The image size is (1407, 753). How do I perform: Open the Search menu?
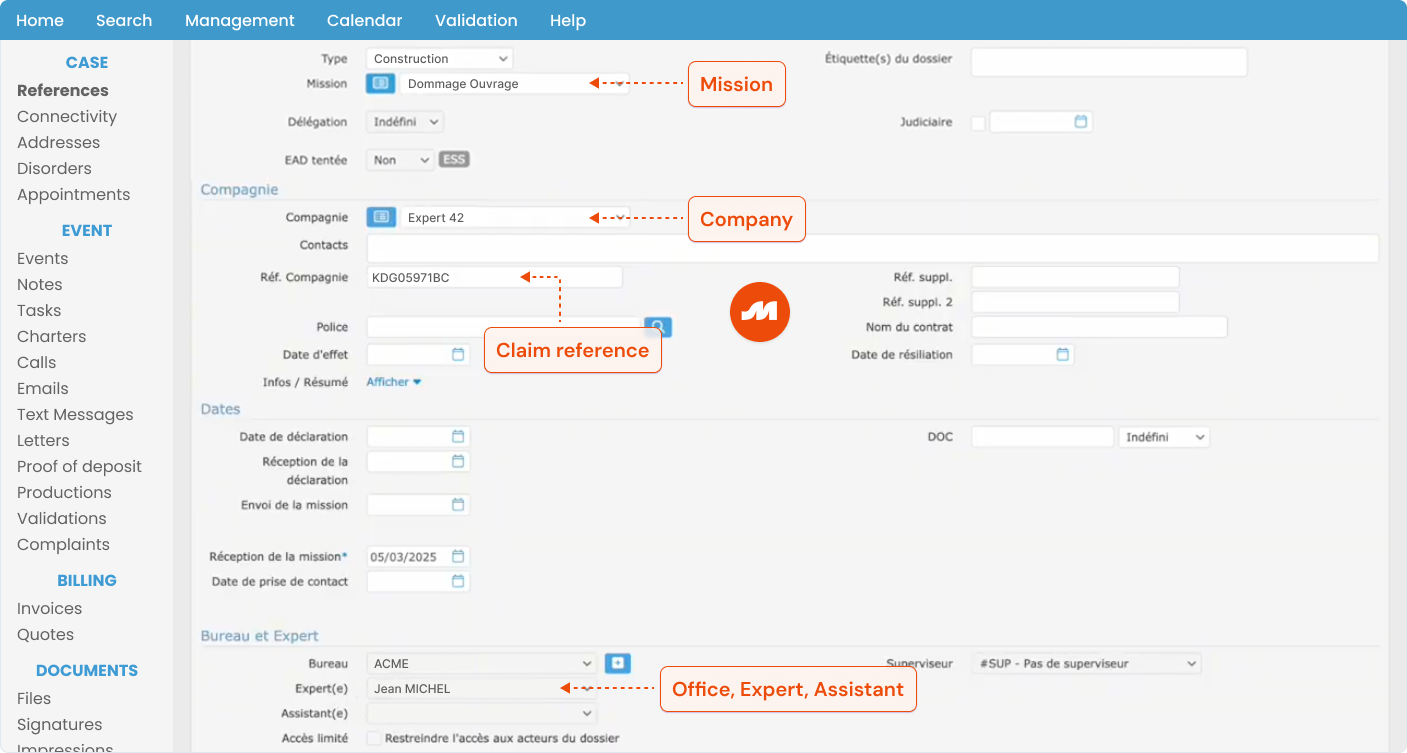click(124, 20)
